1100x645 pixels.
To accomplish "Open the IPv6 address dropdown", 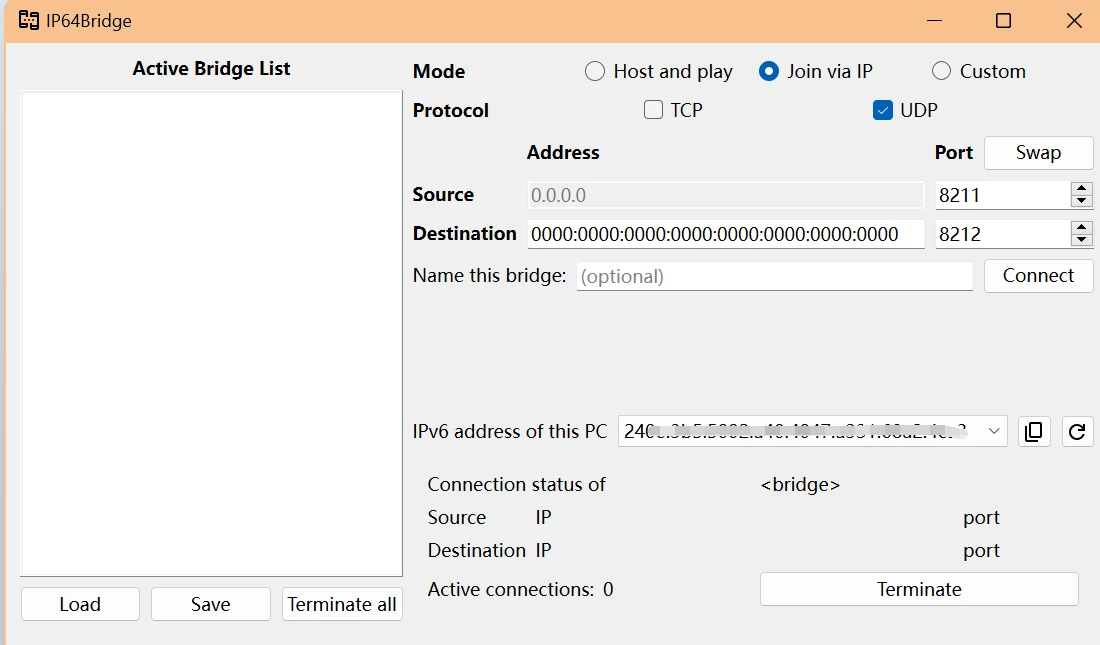I will click(994, 431).
